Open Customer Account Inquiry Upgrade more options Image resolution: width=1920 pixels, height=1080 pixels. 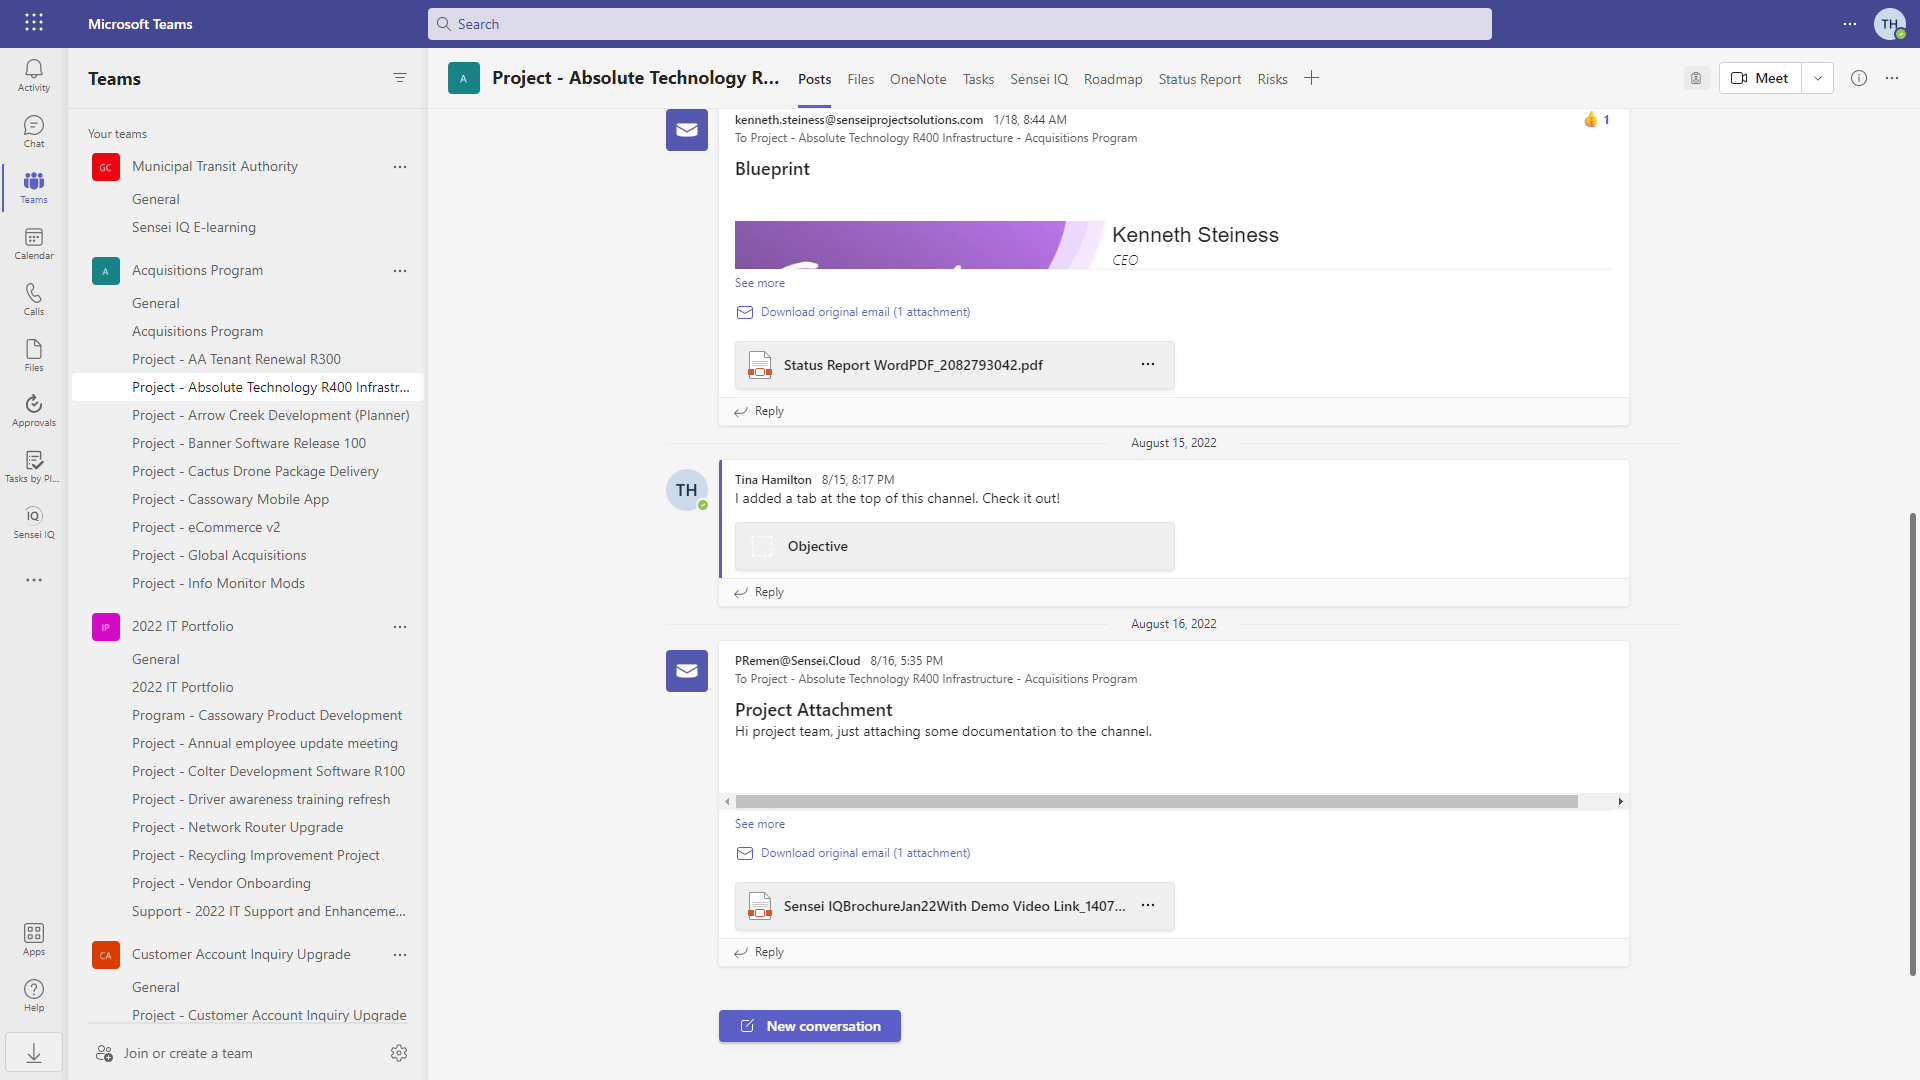[x=400, y=955]
